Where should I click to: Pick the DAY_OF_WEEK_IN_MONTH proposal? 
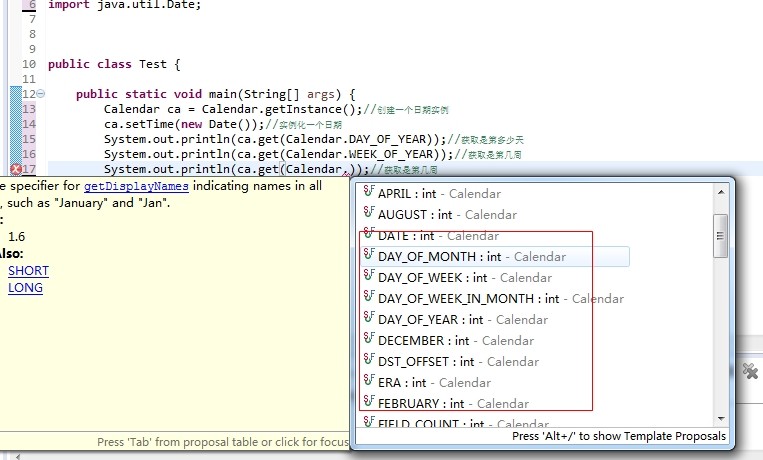pos(500,298)
